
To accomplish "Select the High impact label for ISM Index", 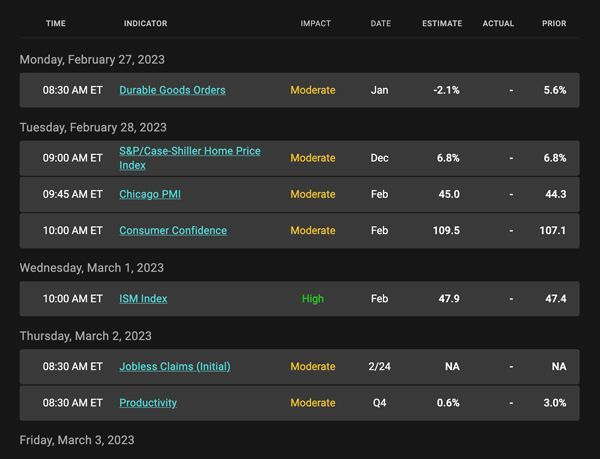I will (313, 299).
